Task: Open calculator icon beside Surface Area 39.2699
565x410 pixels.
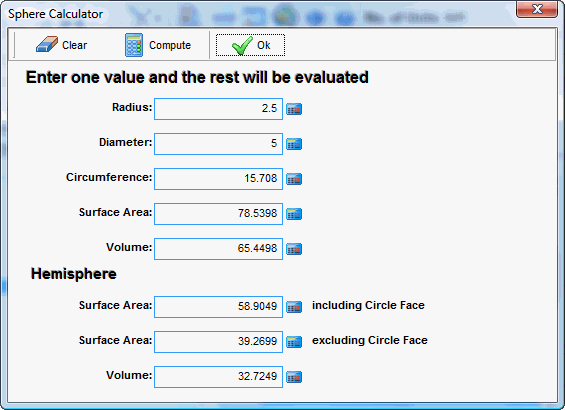Action: [x=294, y=342]
